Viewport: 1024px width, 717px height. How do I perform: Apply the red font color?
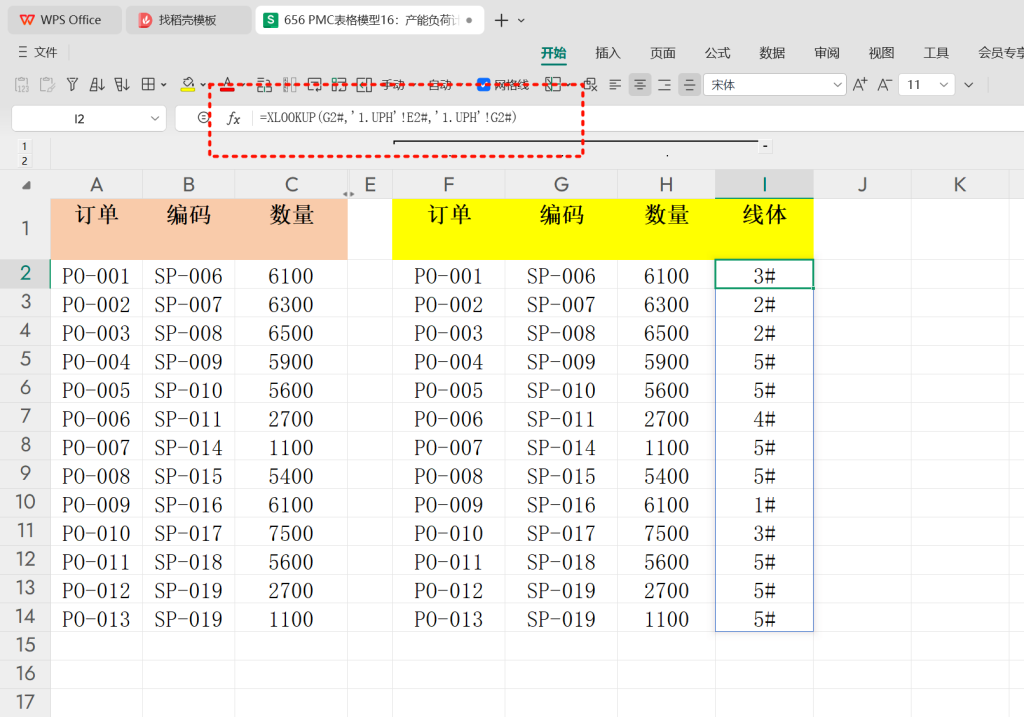227,84
